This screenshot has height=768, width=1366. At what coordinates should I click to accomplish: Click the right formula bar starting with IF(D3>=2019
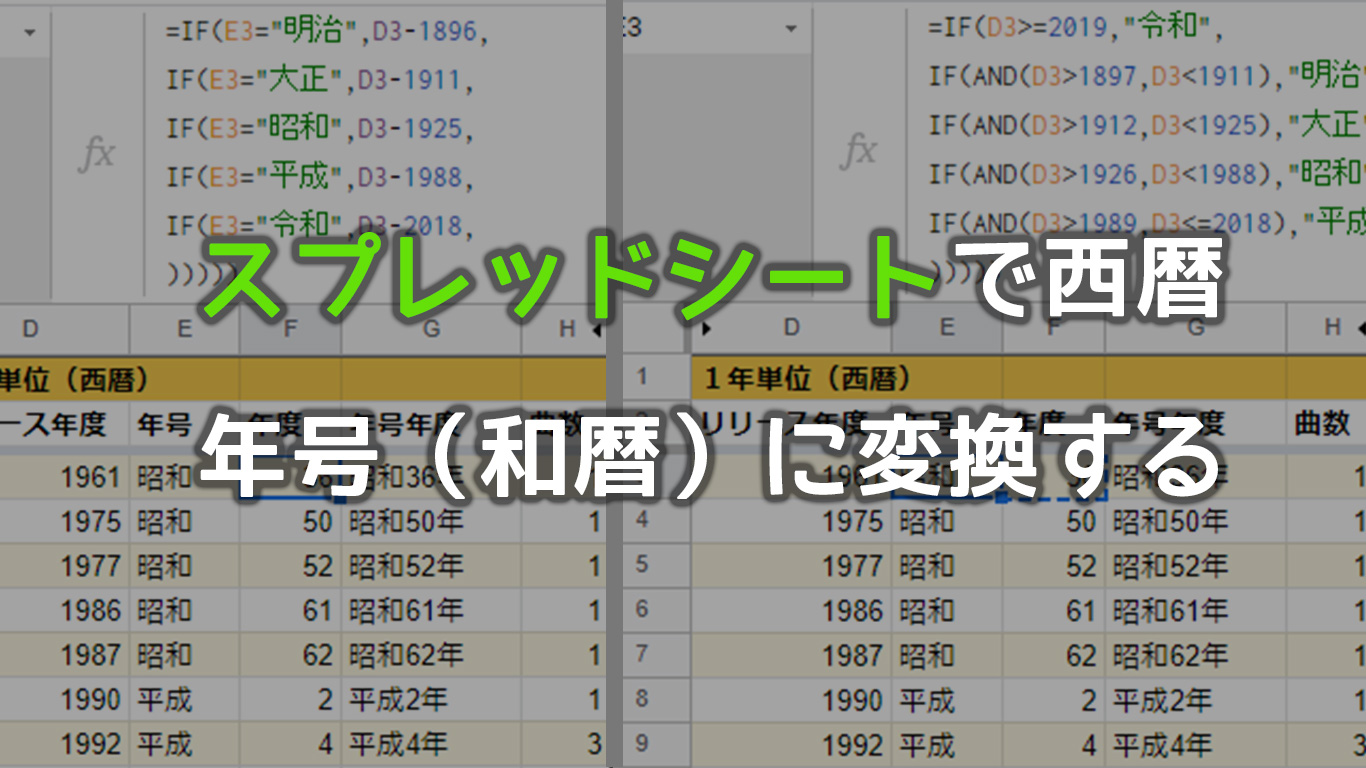coord(1130,150)
